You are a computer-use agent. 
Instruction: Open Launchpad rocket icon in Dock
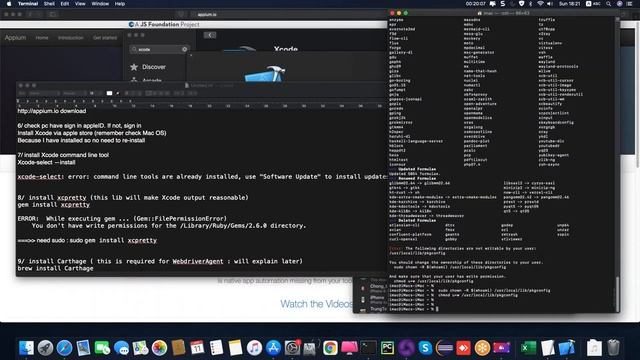[x=45, y=348]
